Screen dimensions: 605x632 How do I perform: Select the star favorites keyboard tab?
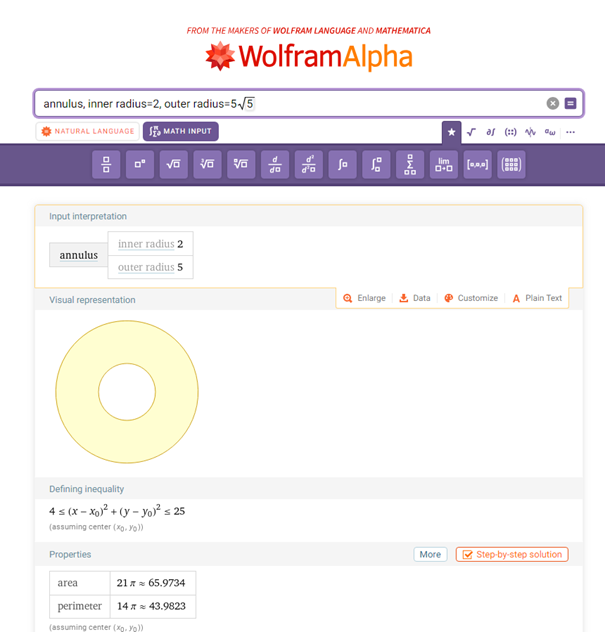point(451,132)
